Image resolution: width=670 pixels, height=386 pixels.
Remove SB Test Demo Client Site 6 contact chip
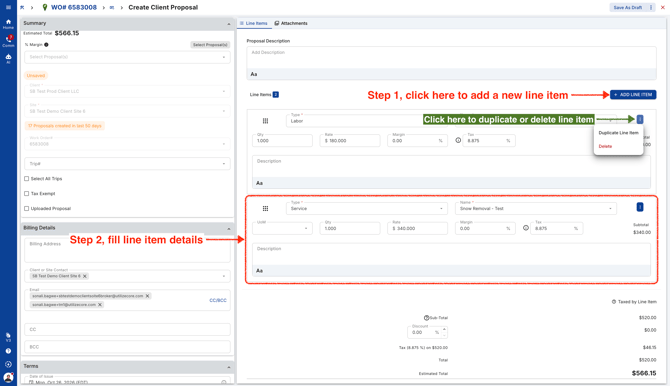click(x=85, y=276)
